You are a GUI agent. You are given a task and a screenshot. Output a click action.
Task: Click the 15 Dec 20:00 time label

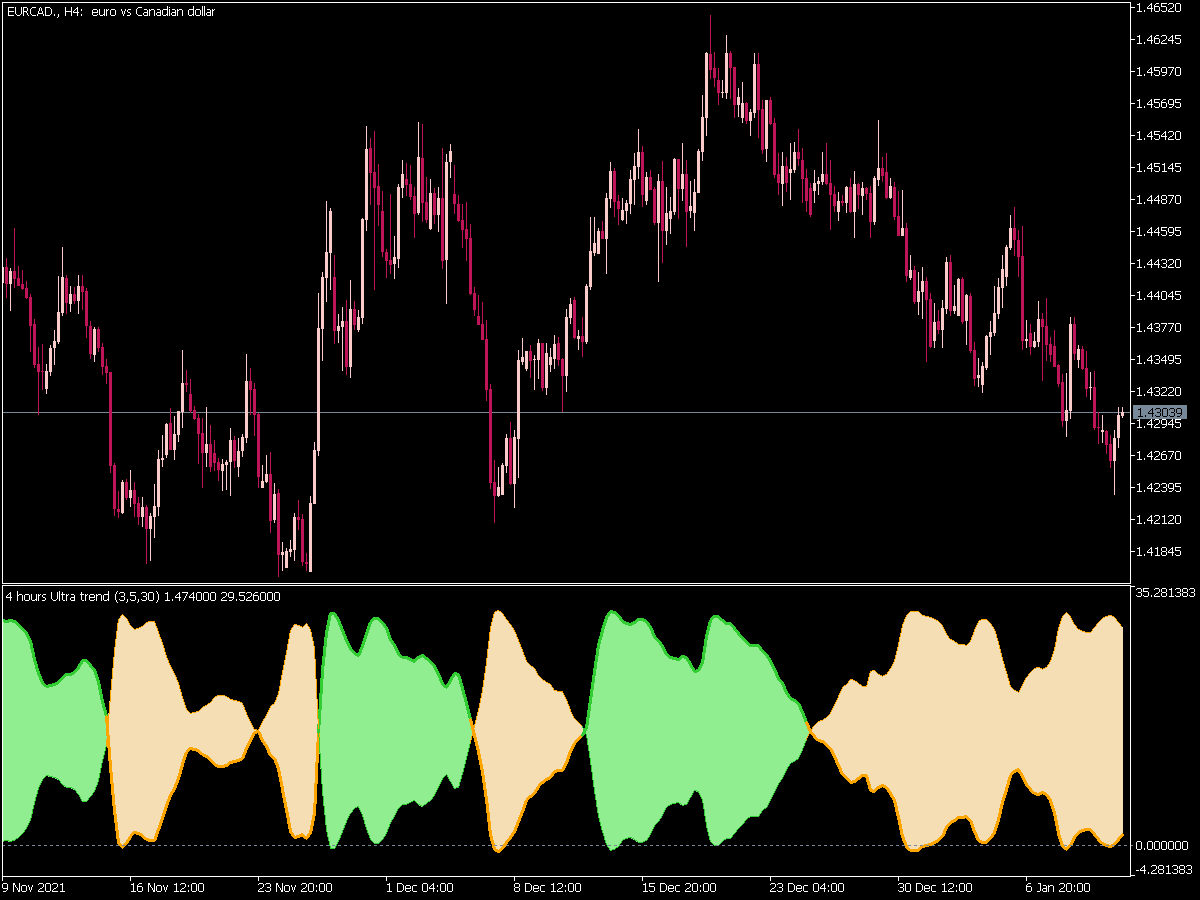pyautogui.click(x=678, y=887)
